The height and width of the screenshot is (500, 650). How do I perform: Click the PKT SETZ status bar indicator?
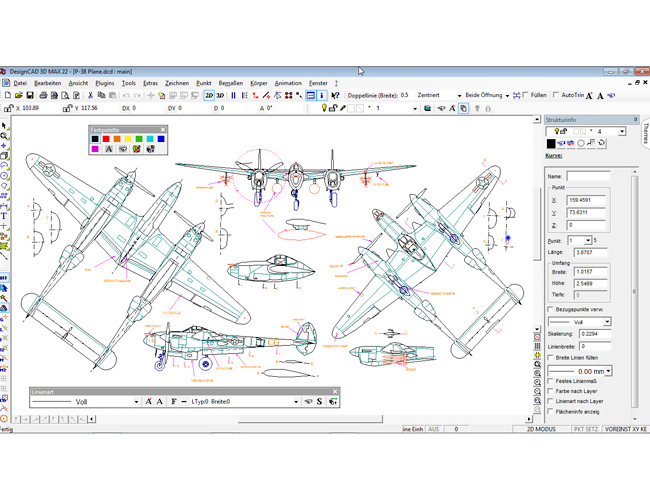586,429
